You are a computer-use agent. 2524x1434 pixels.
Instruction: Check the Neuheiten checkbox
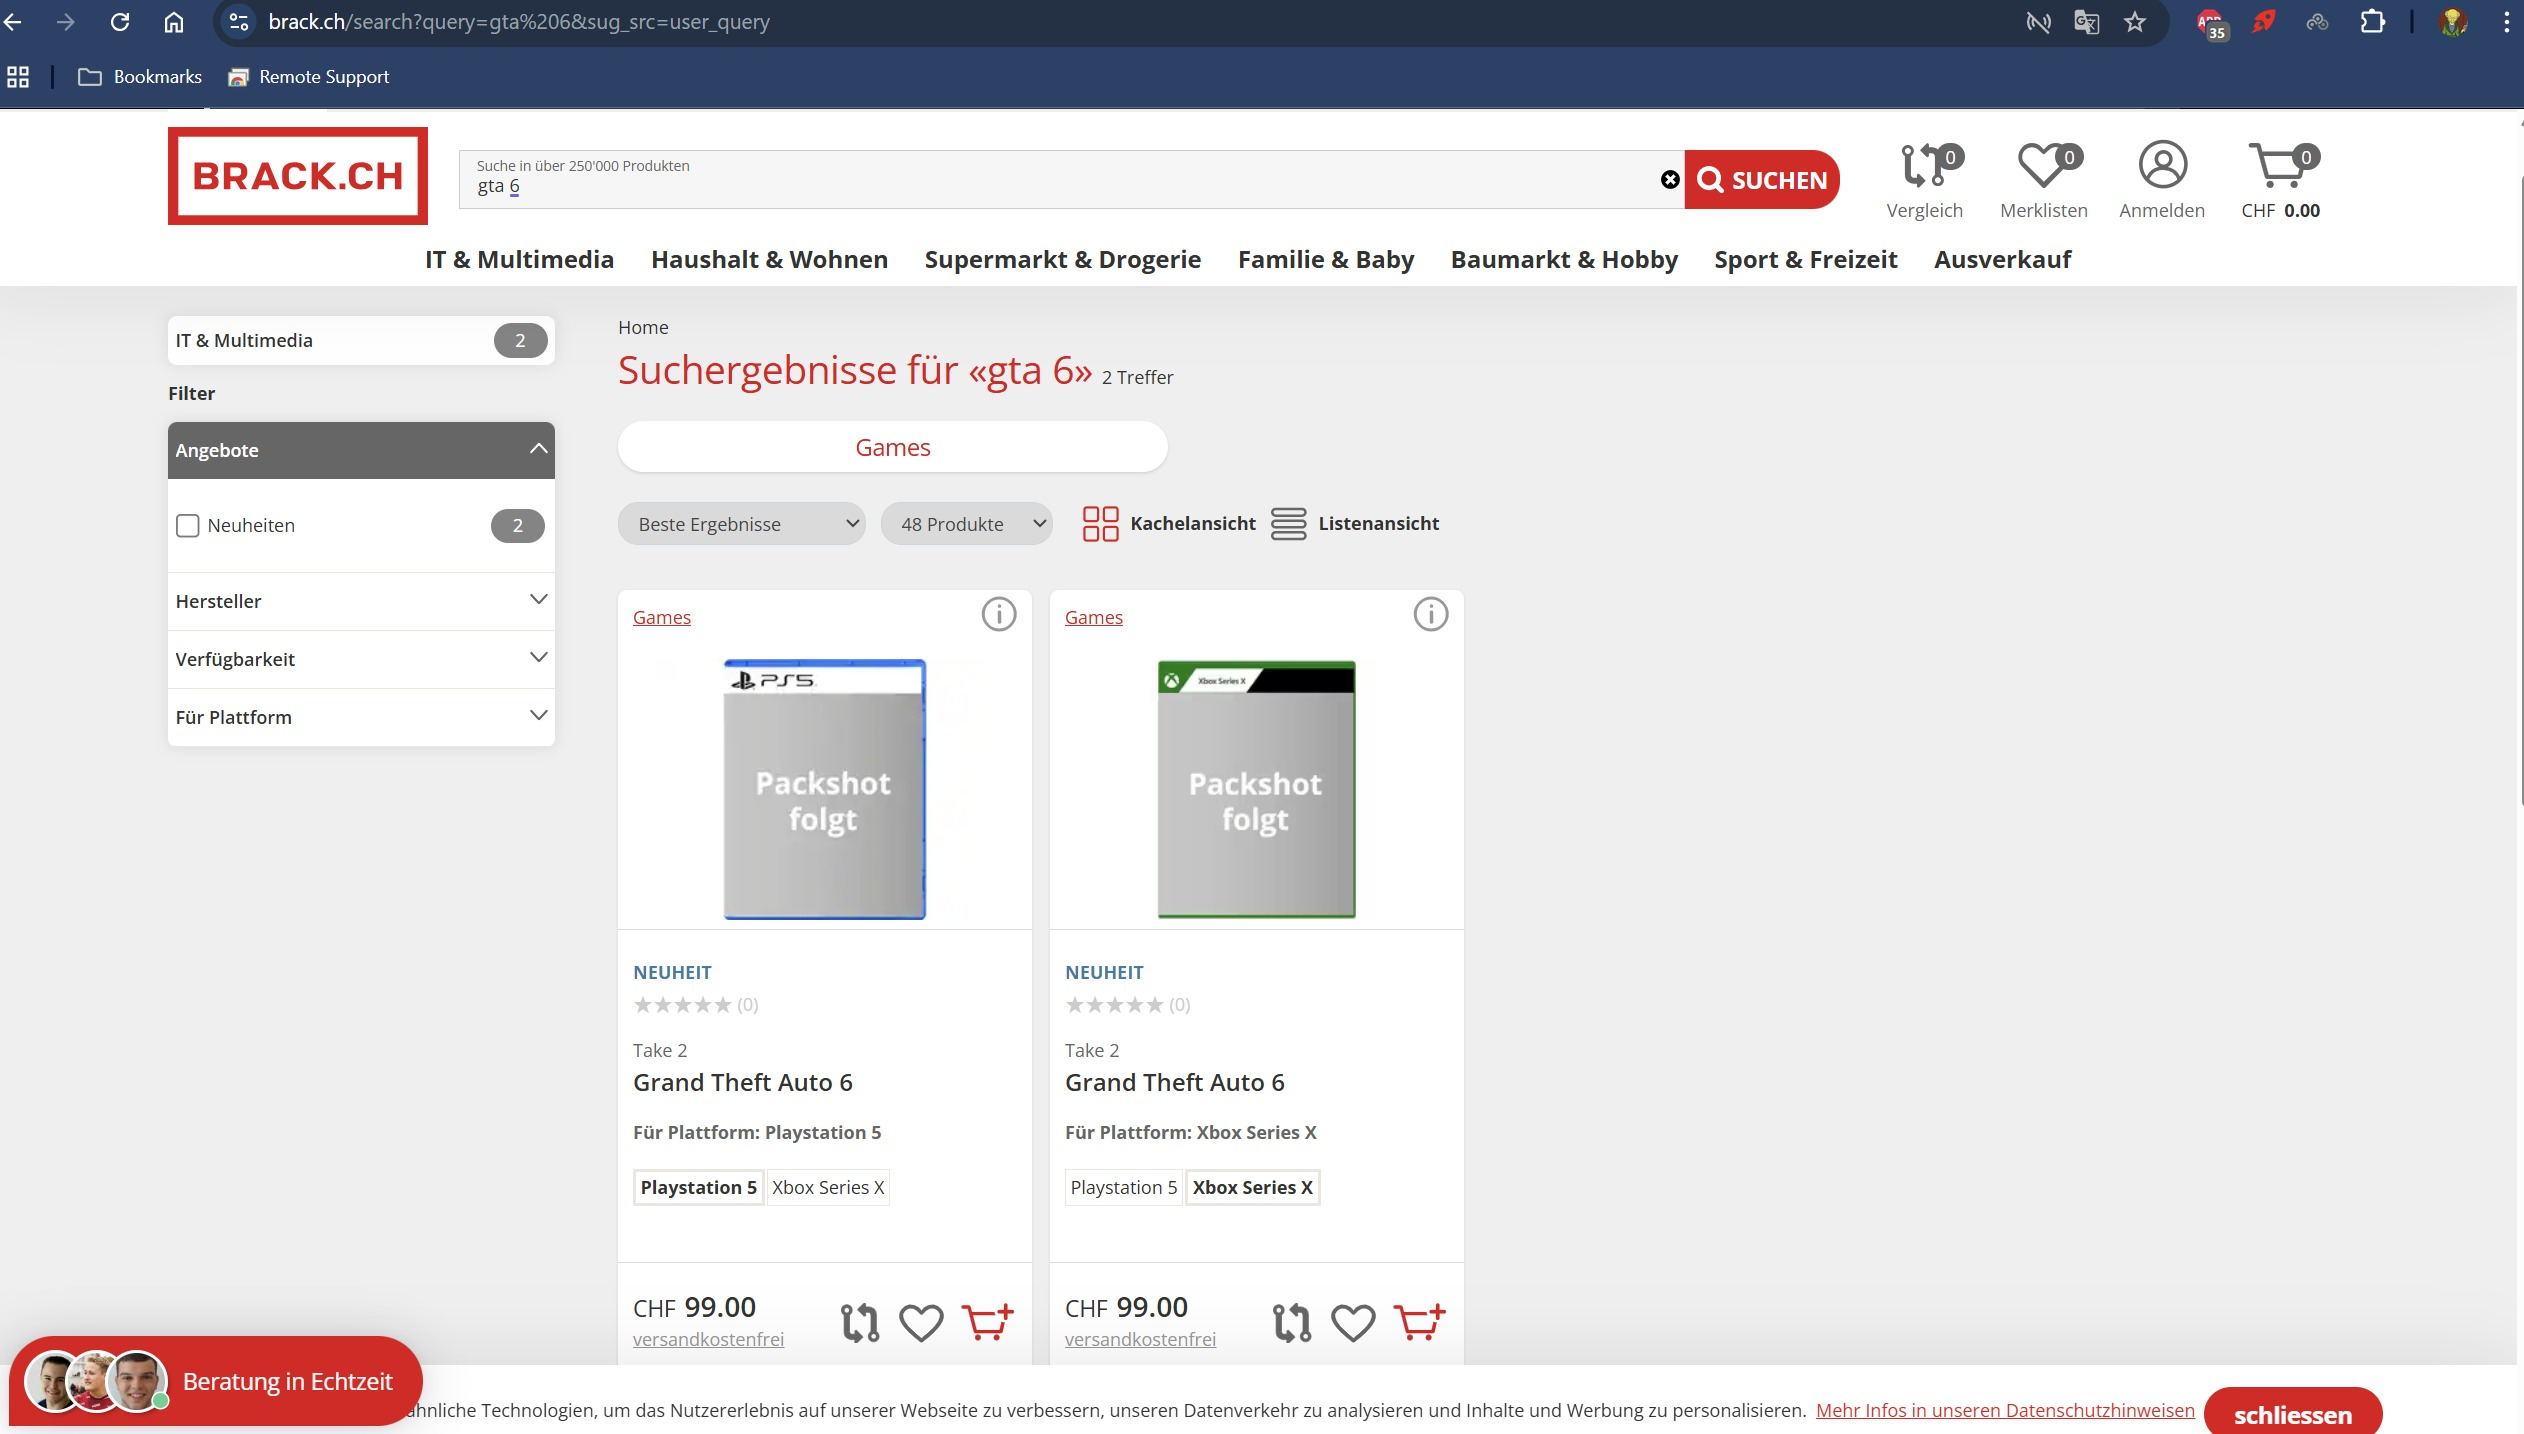[188, 526]
